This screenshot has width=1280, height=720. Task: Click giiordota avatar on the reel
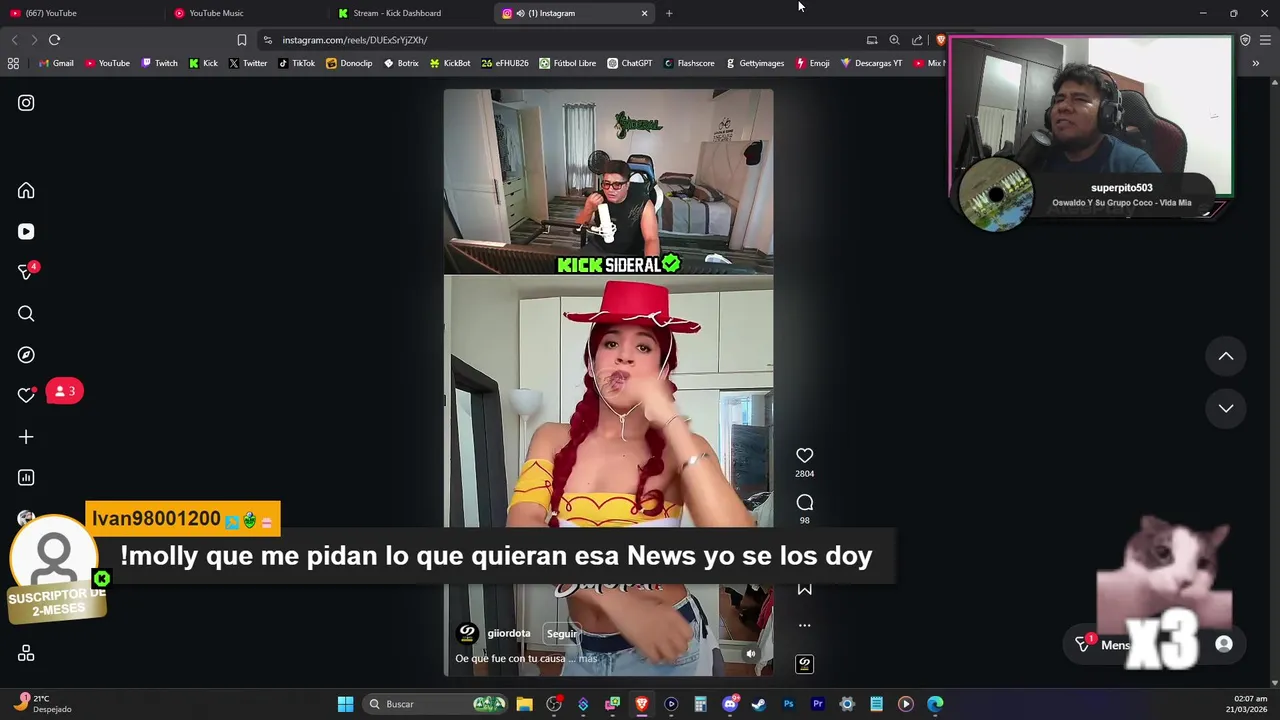point(467,633)
